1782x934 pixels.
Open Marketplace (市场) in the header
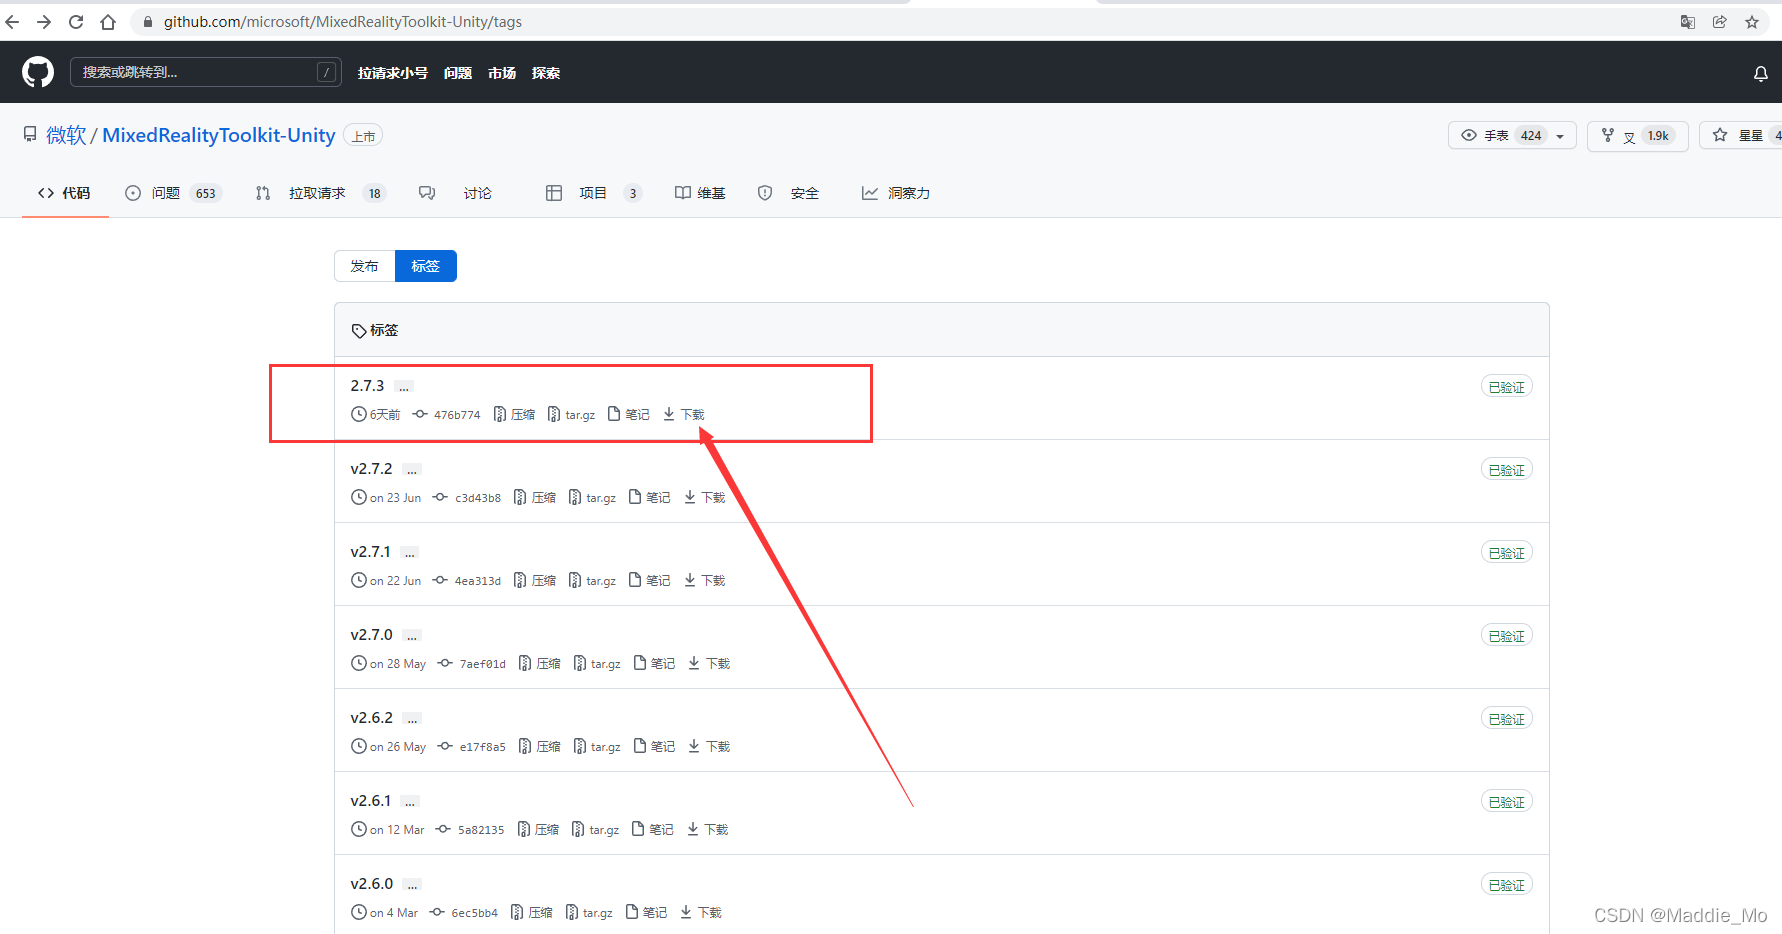(x=502, y=73)
